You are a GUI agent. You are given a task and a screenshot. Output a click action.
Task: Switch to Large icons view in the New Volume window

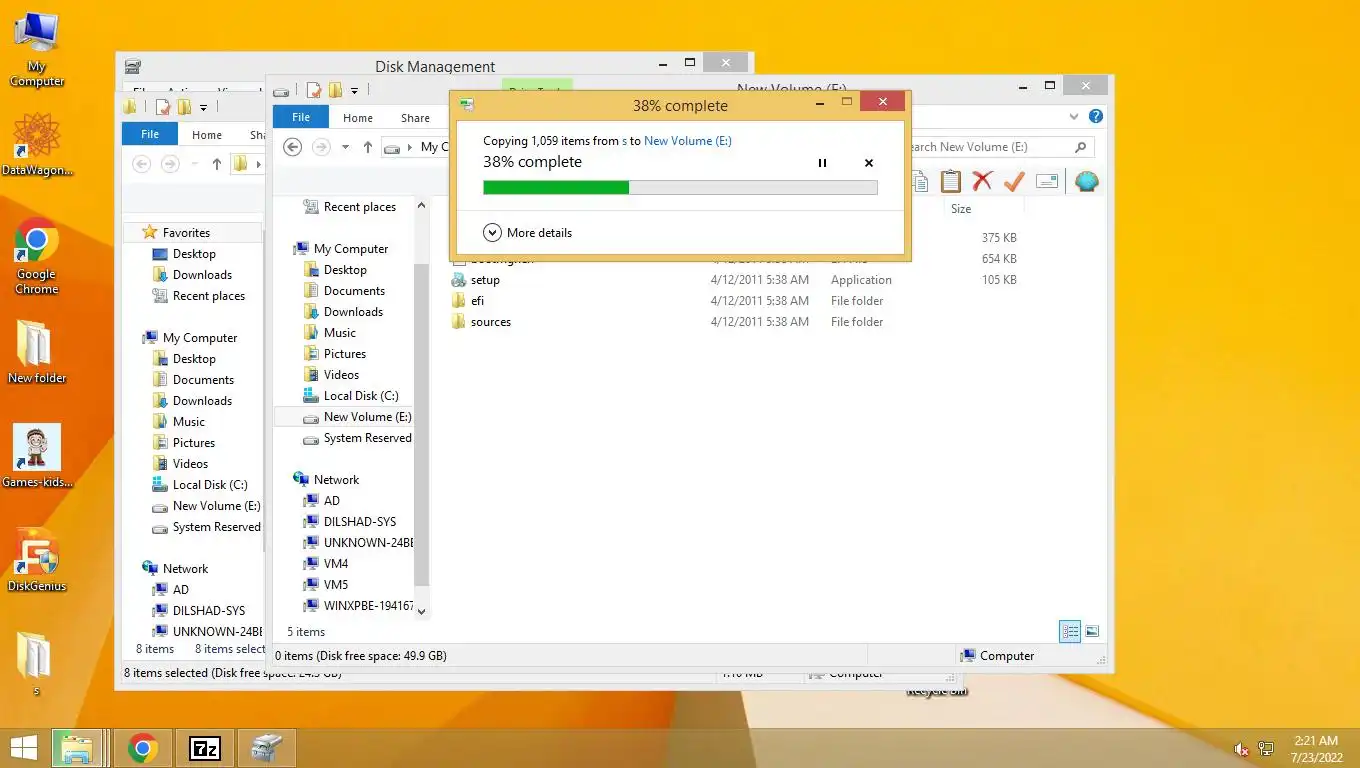click(x=1092, y=631)
